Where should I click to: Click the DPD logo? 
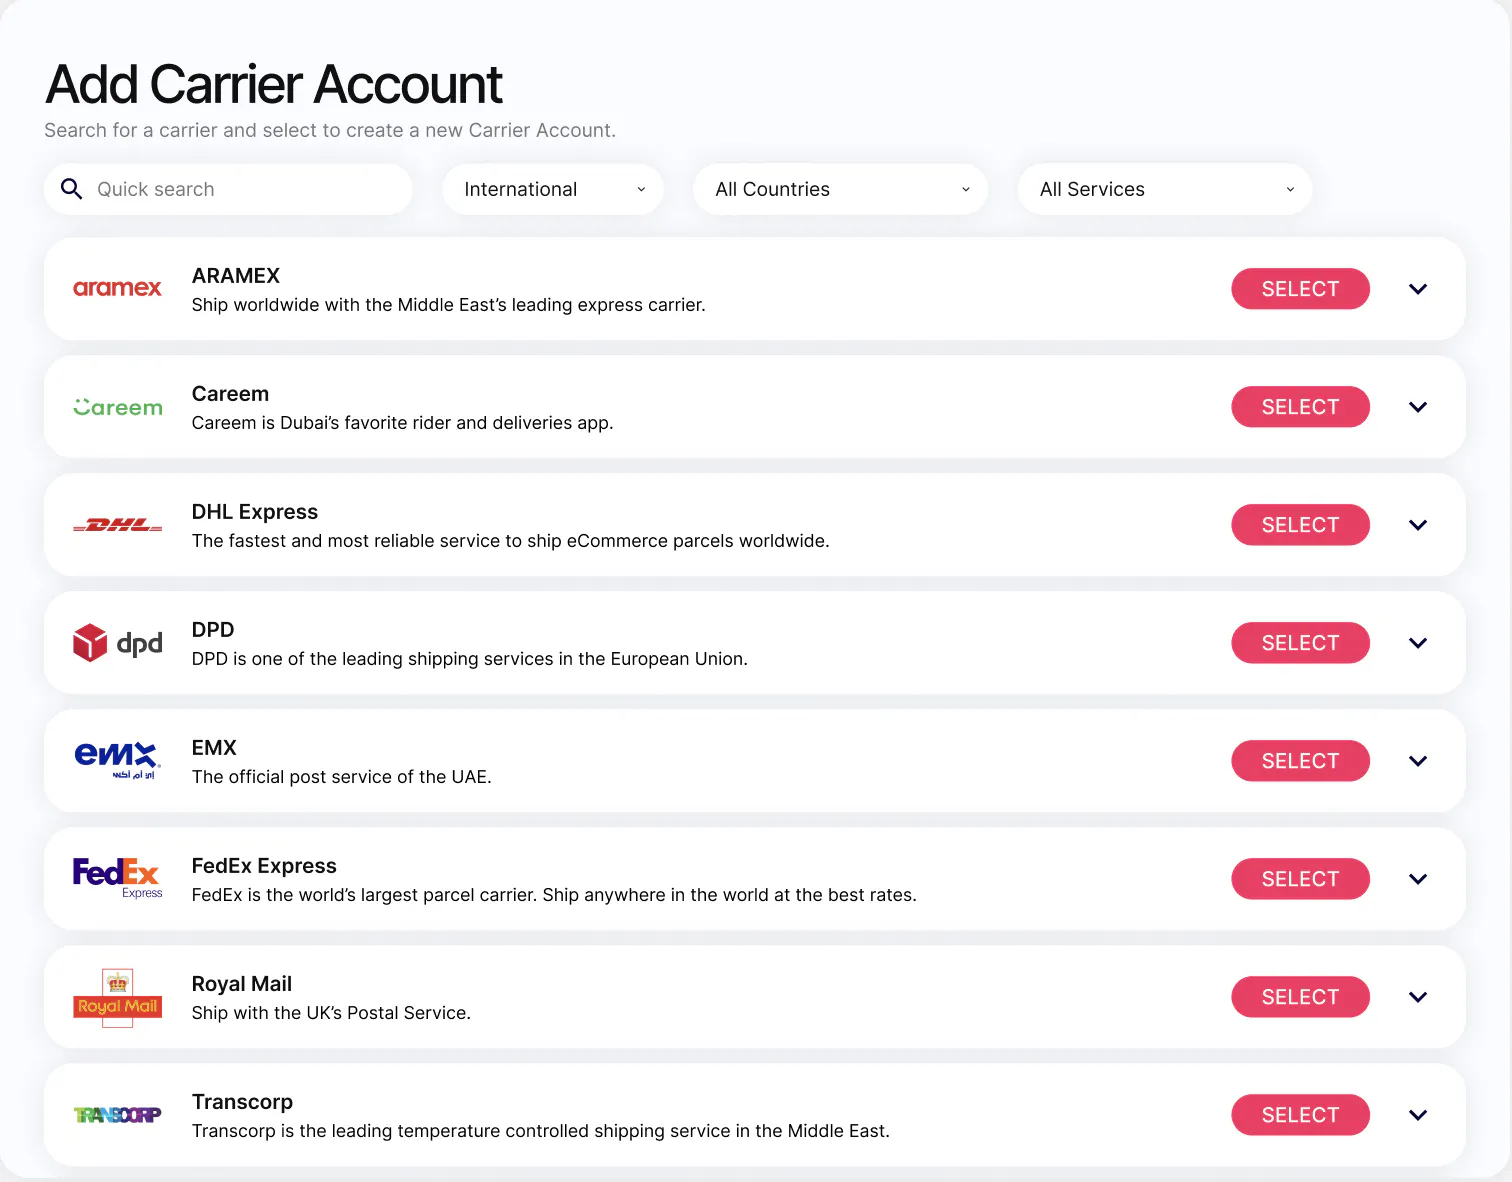point(117,643)
